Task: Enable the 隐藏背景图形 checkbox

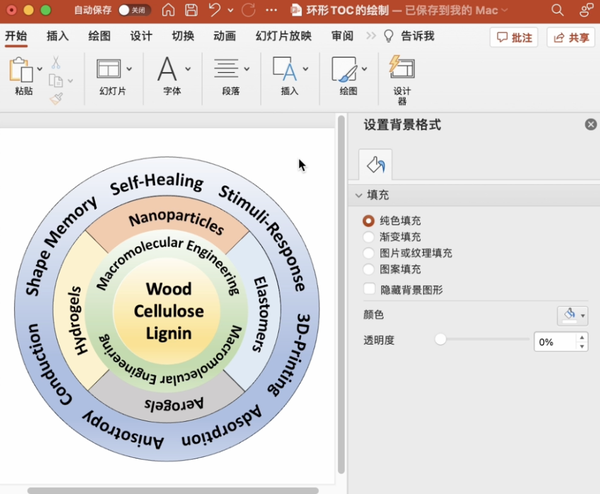Action: point(369,289)
